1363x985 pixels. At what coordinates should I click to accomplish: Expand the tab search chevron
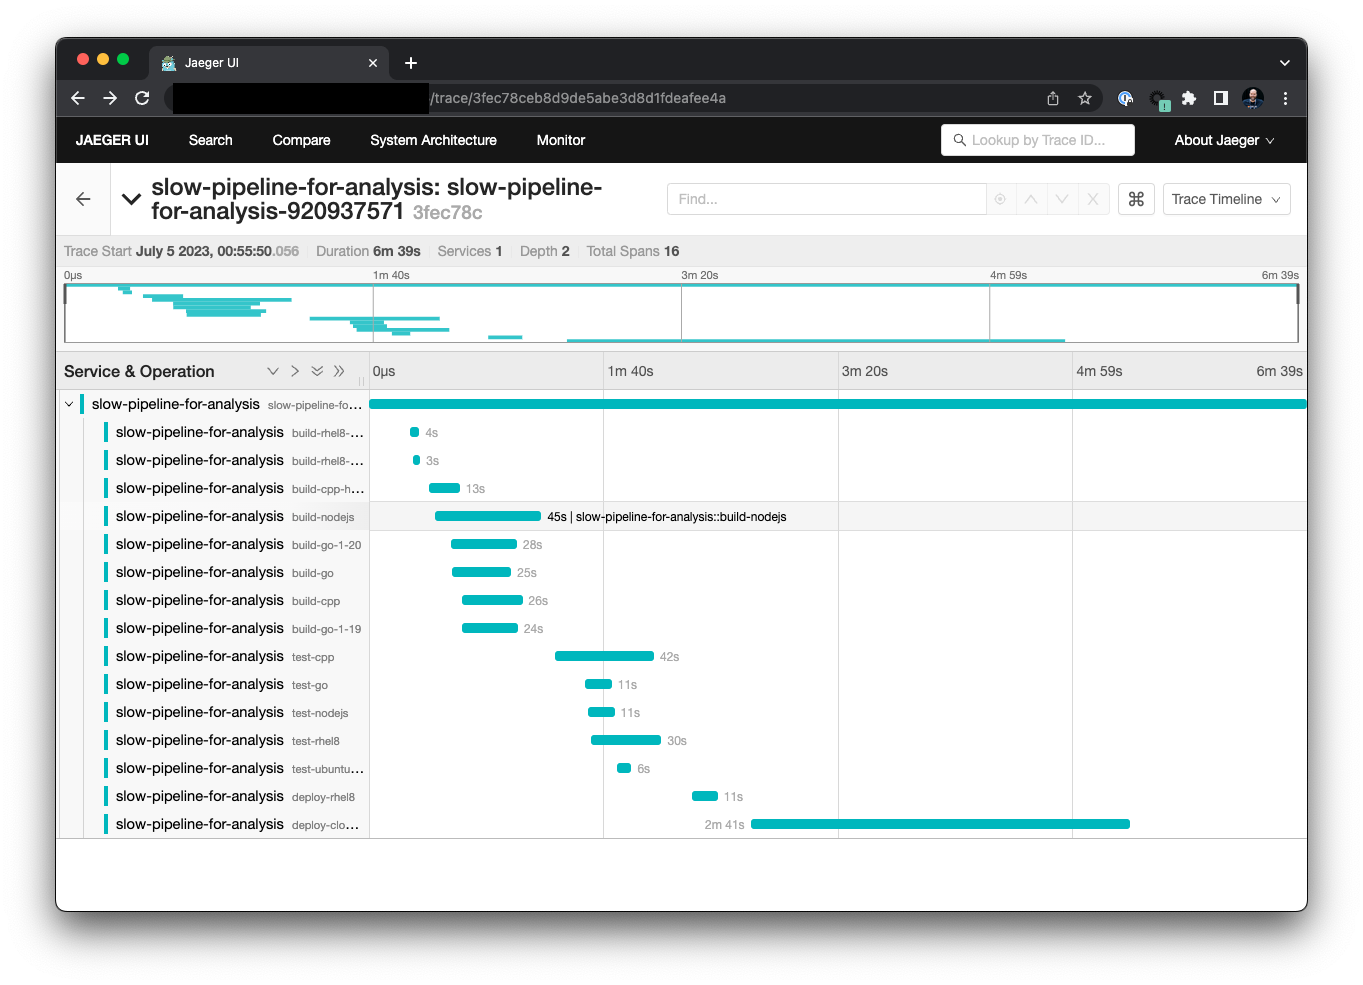tap(1285, 63)
